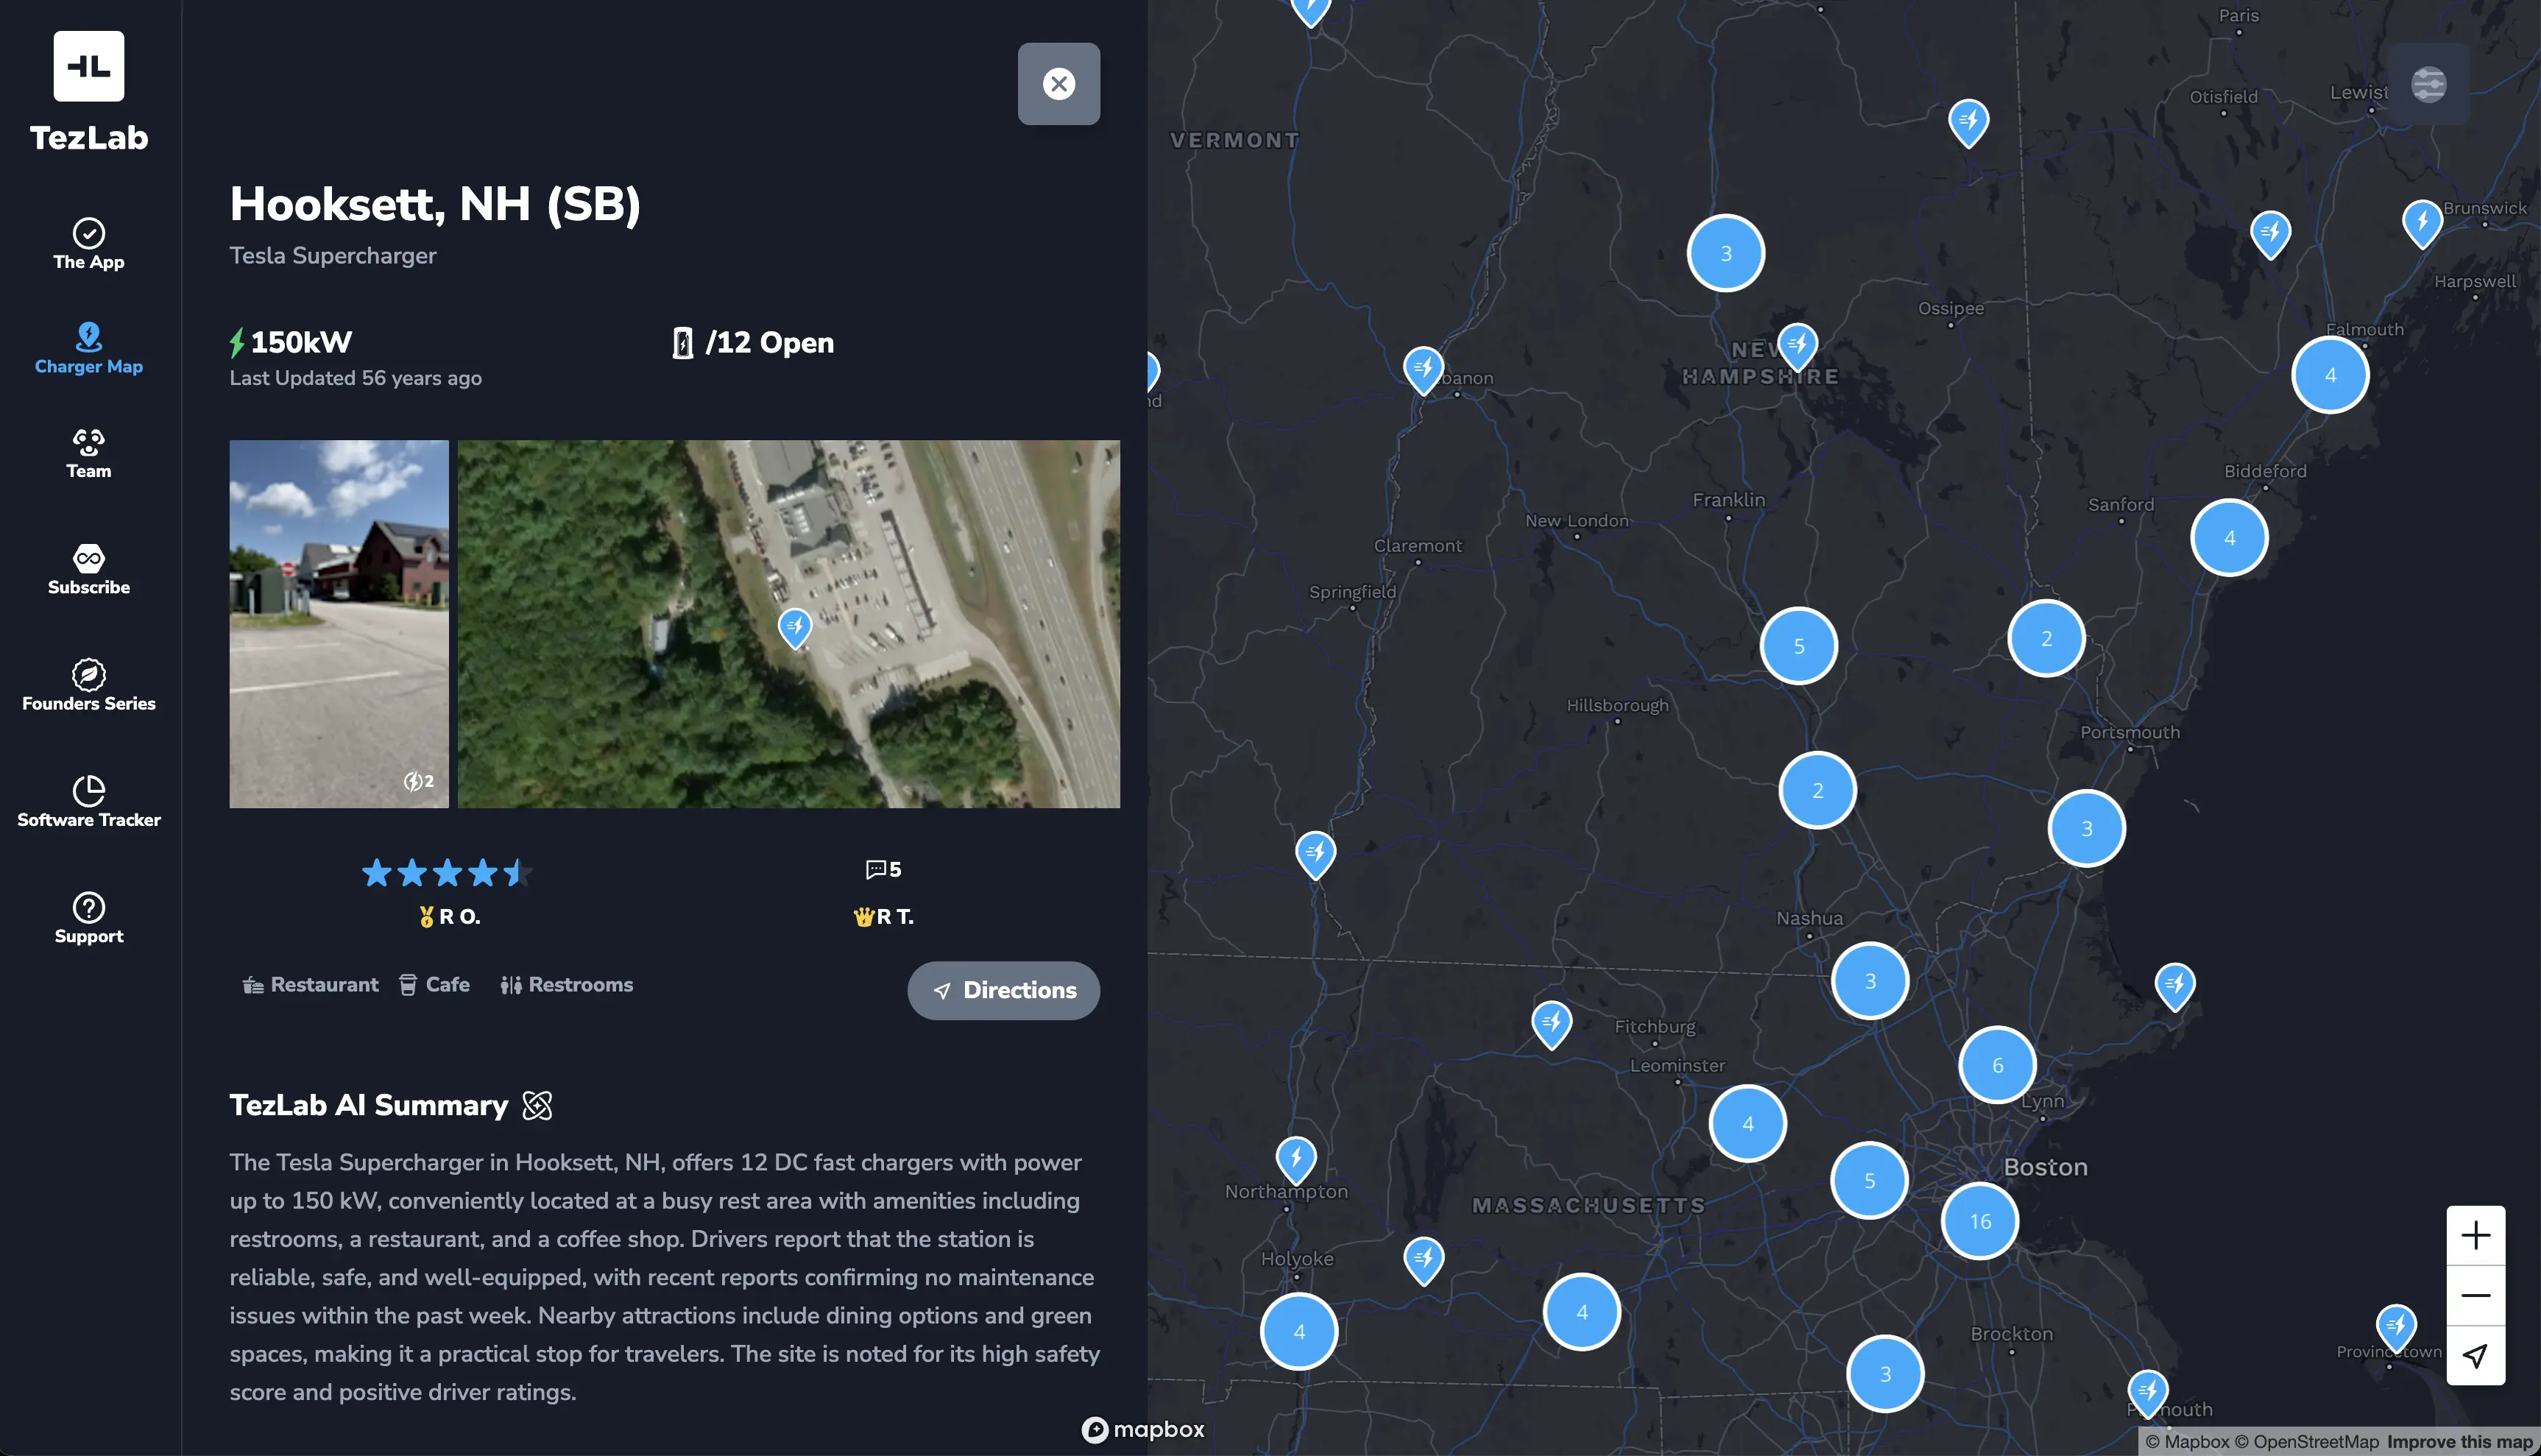Open the Improve this map link
This screenshot has height=1456, width=2541.
coord(2459,1441)
